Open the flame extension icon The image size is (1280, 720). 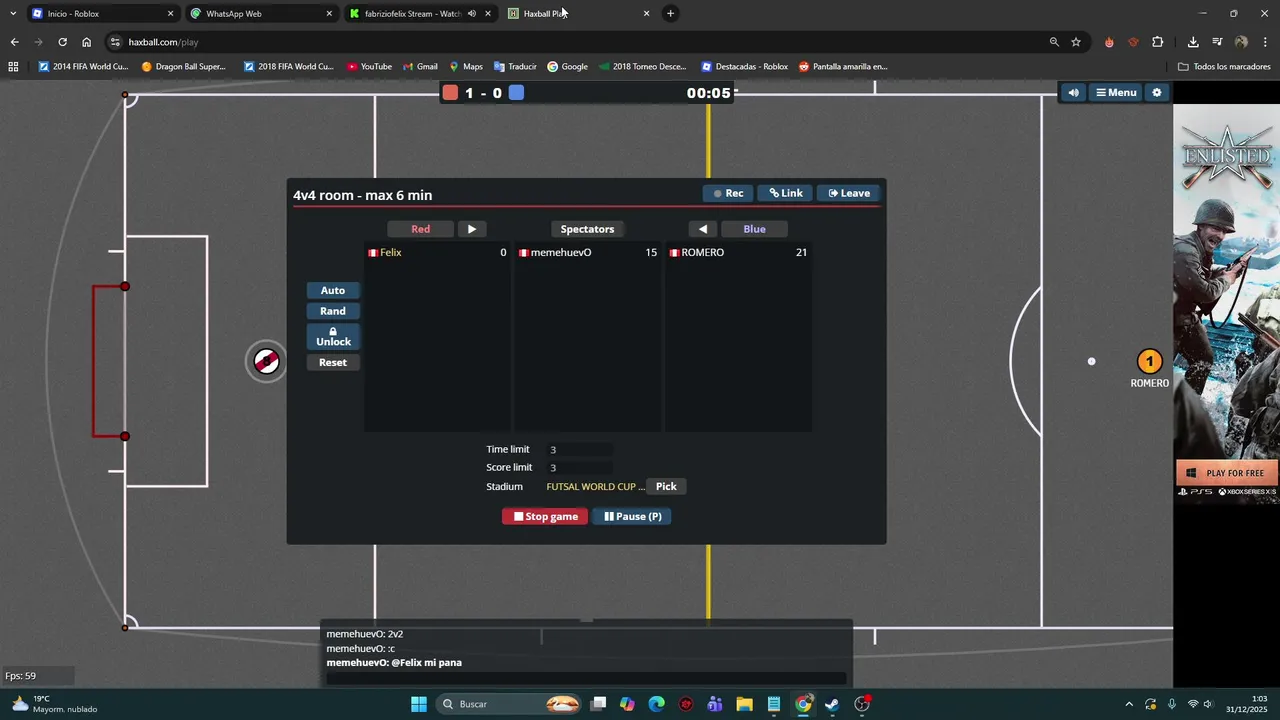pos(1109,42)
